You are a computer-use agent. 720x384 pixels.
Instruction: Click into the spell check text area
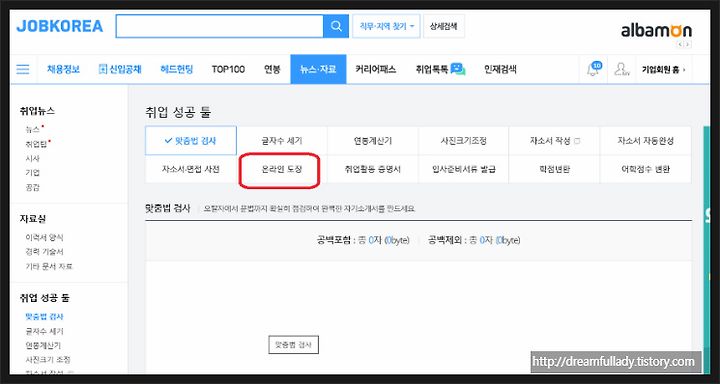click(x=418, y=317)
